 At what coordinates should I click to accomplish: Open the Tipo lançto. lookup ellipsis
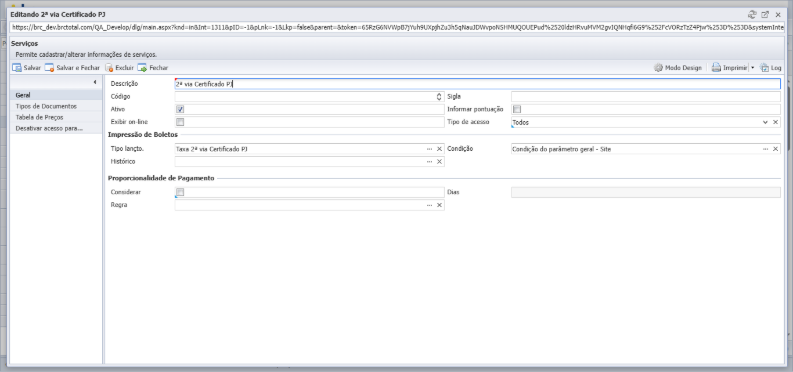(429, 149)
